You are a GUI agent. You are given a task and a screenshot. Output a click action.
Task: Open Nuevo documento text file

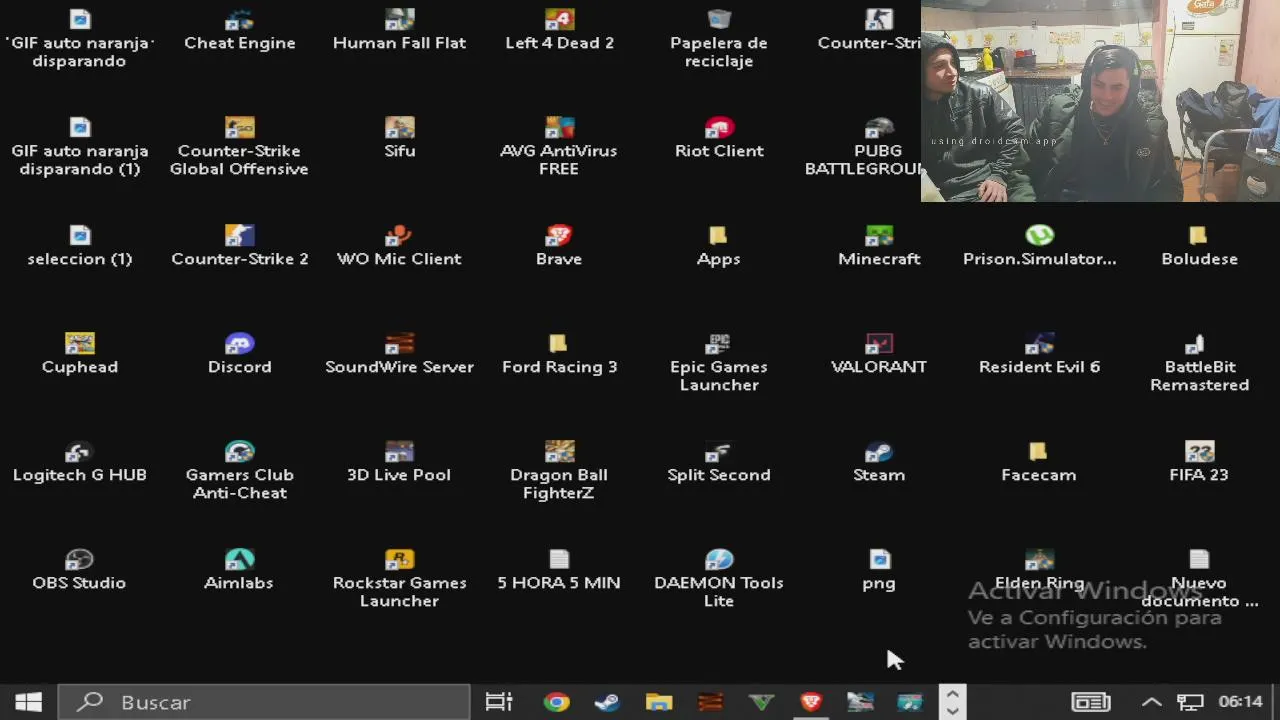(x=1199, y=579)
